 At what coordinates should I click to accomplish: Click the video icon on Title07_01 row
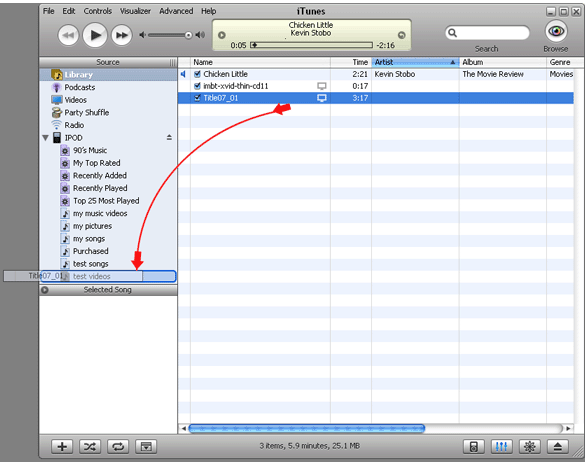322,98
